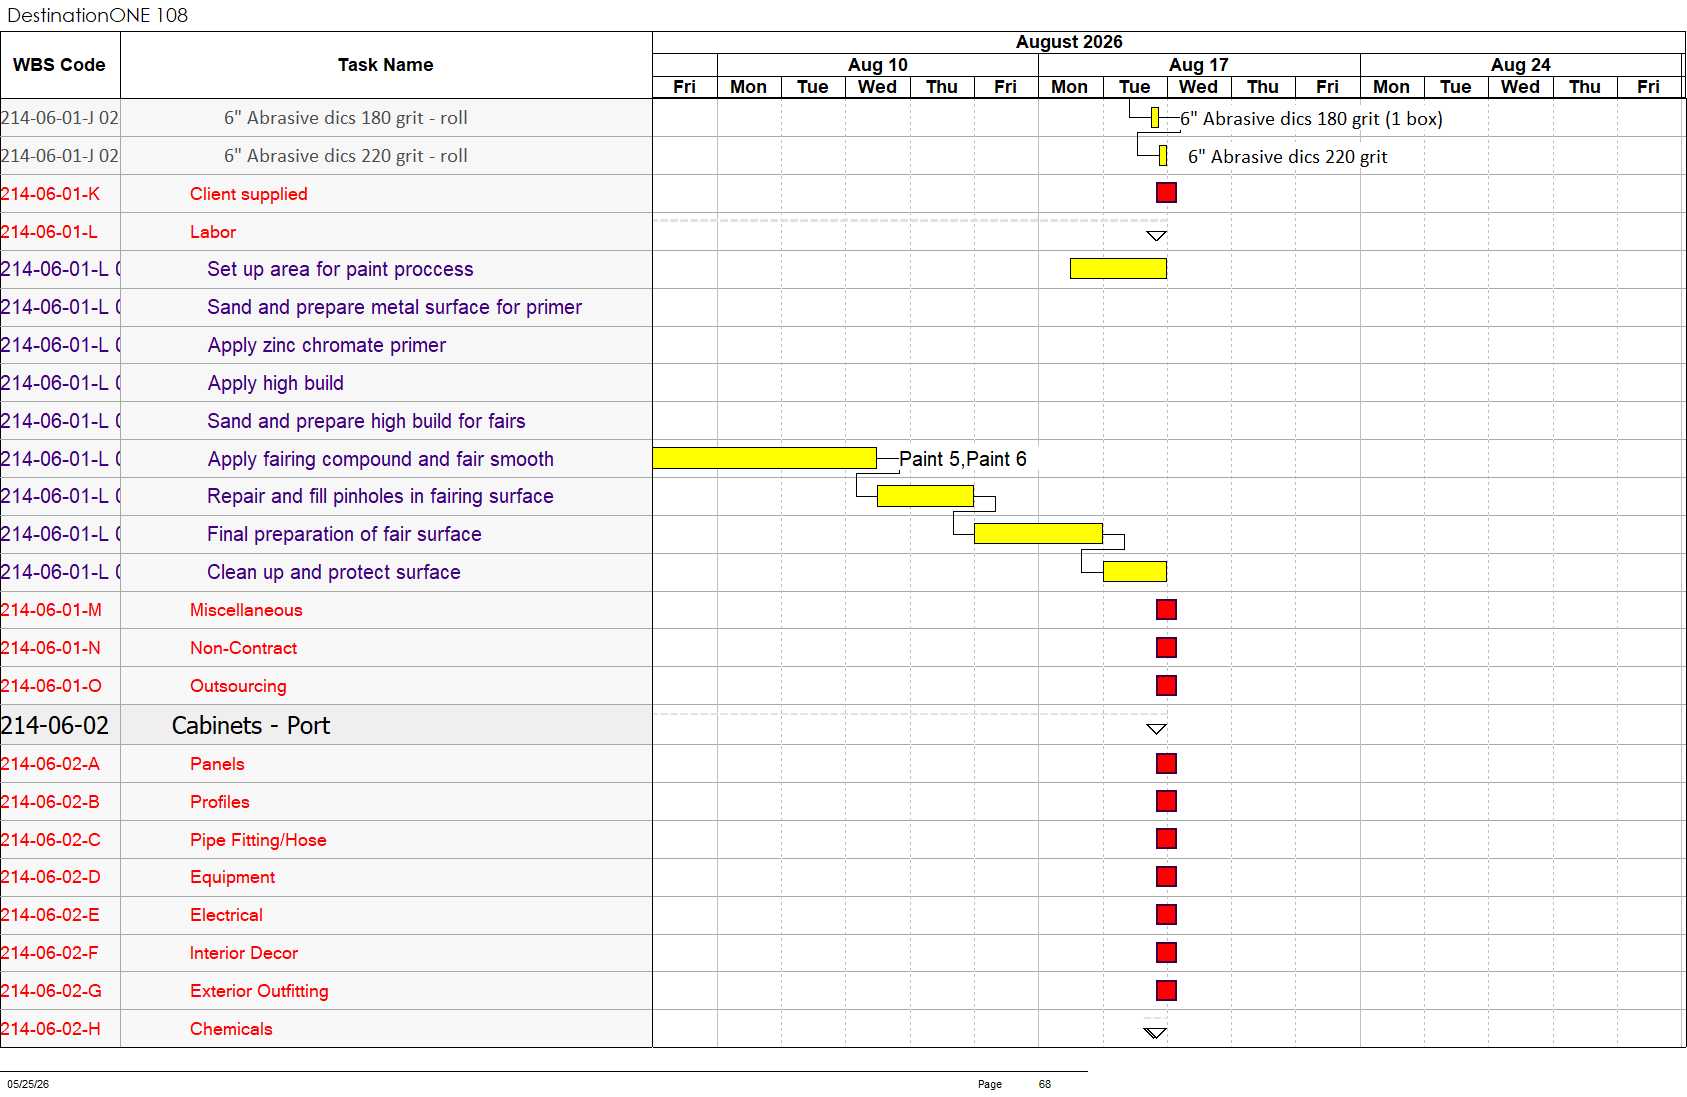Image resolution: width=1687 pixels, height=1097 pixels.
Task: Select Set up area for paint proccess
Action: [x=340, y=269]
